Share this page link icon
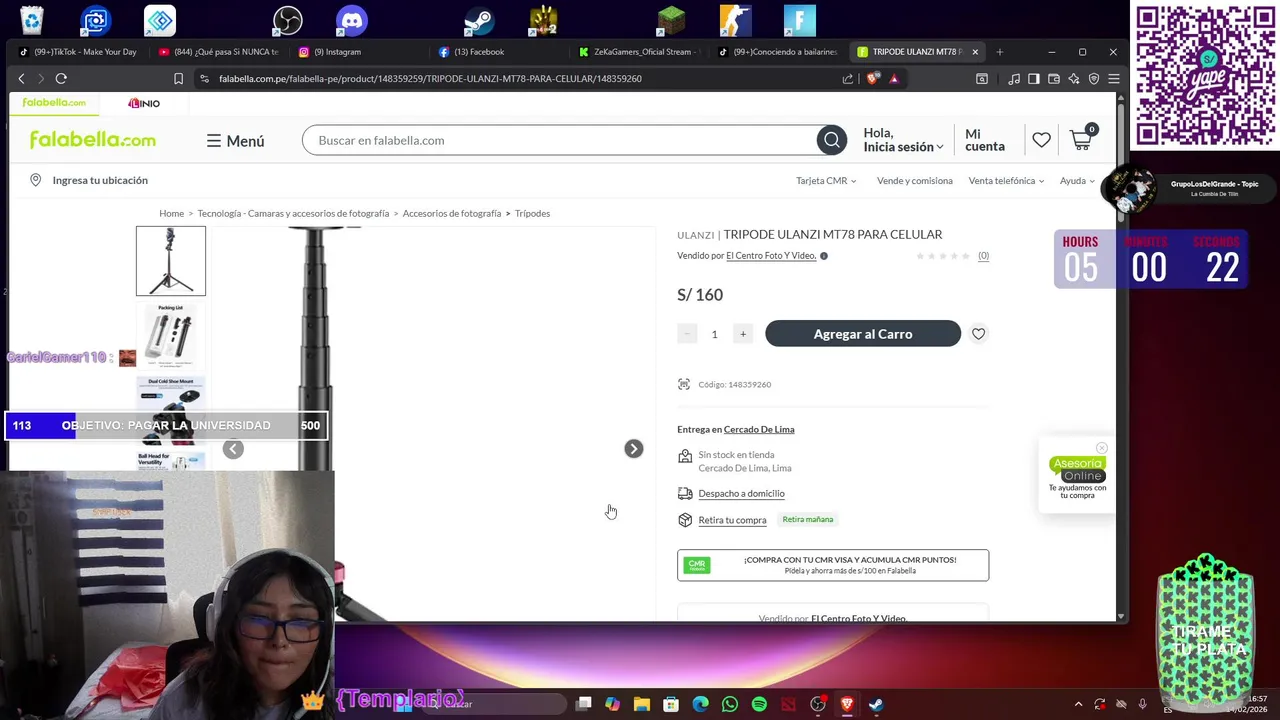This screenshot has width=1280, height=720. 848,79
